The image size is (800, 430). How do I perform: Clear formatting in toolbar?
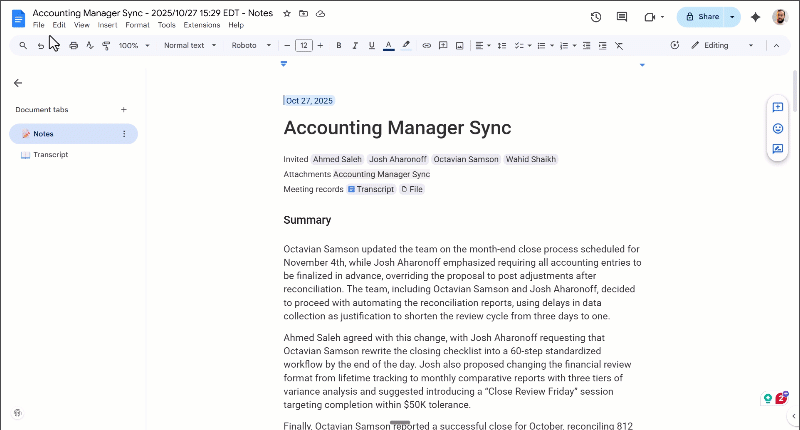(x=619, y=45)
